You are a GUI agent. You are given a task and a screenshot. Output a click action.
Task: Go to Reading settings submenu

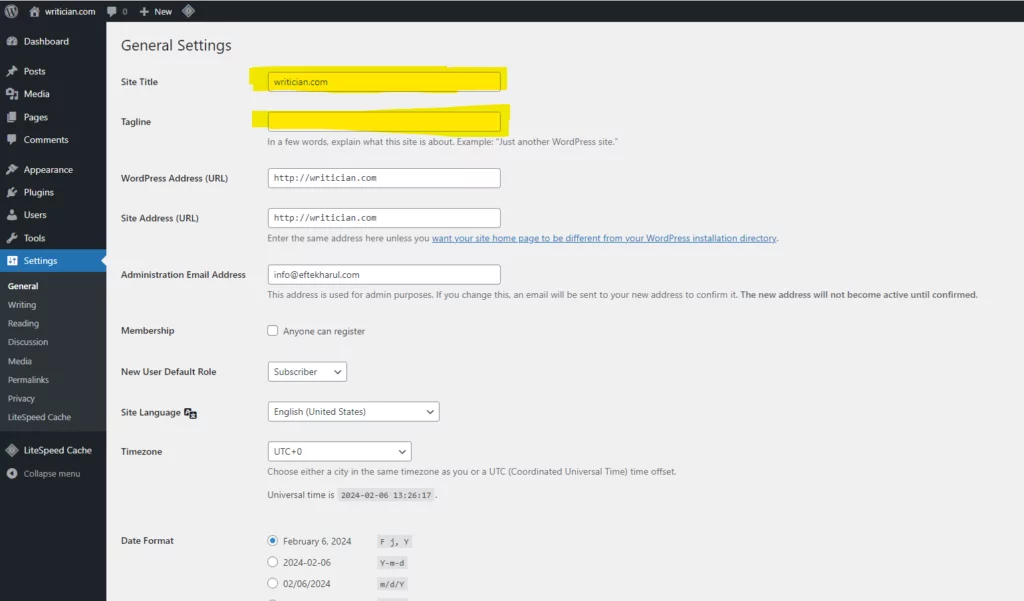coord(23,323)
